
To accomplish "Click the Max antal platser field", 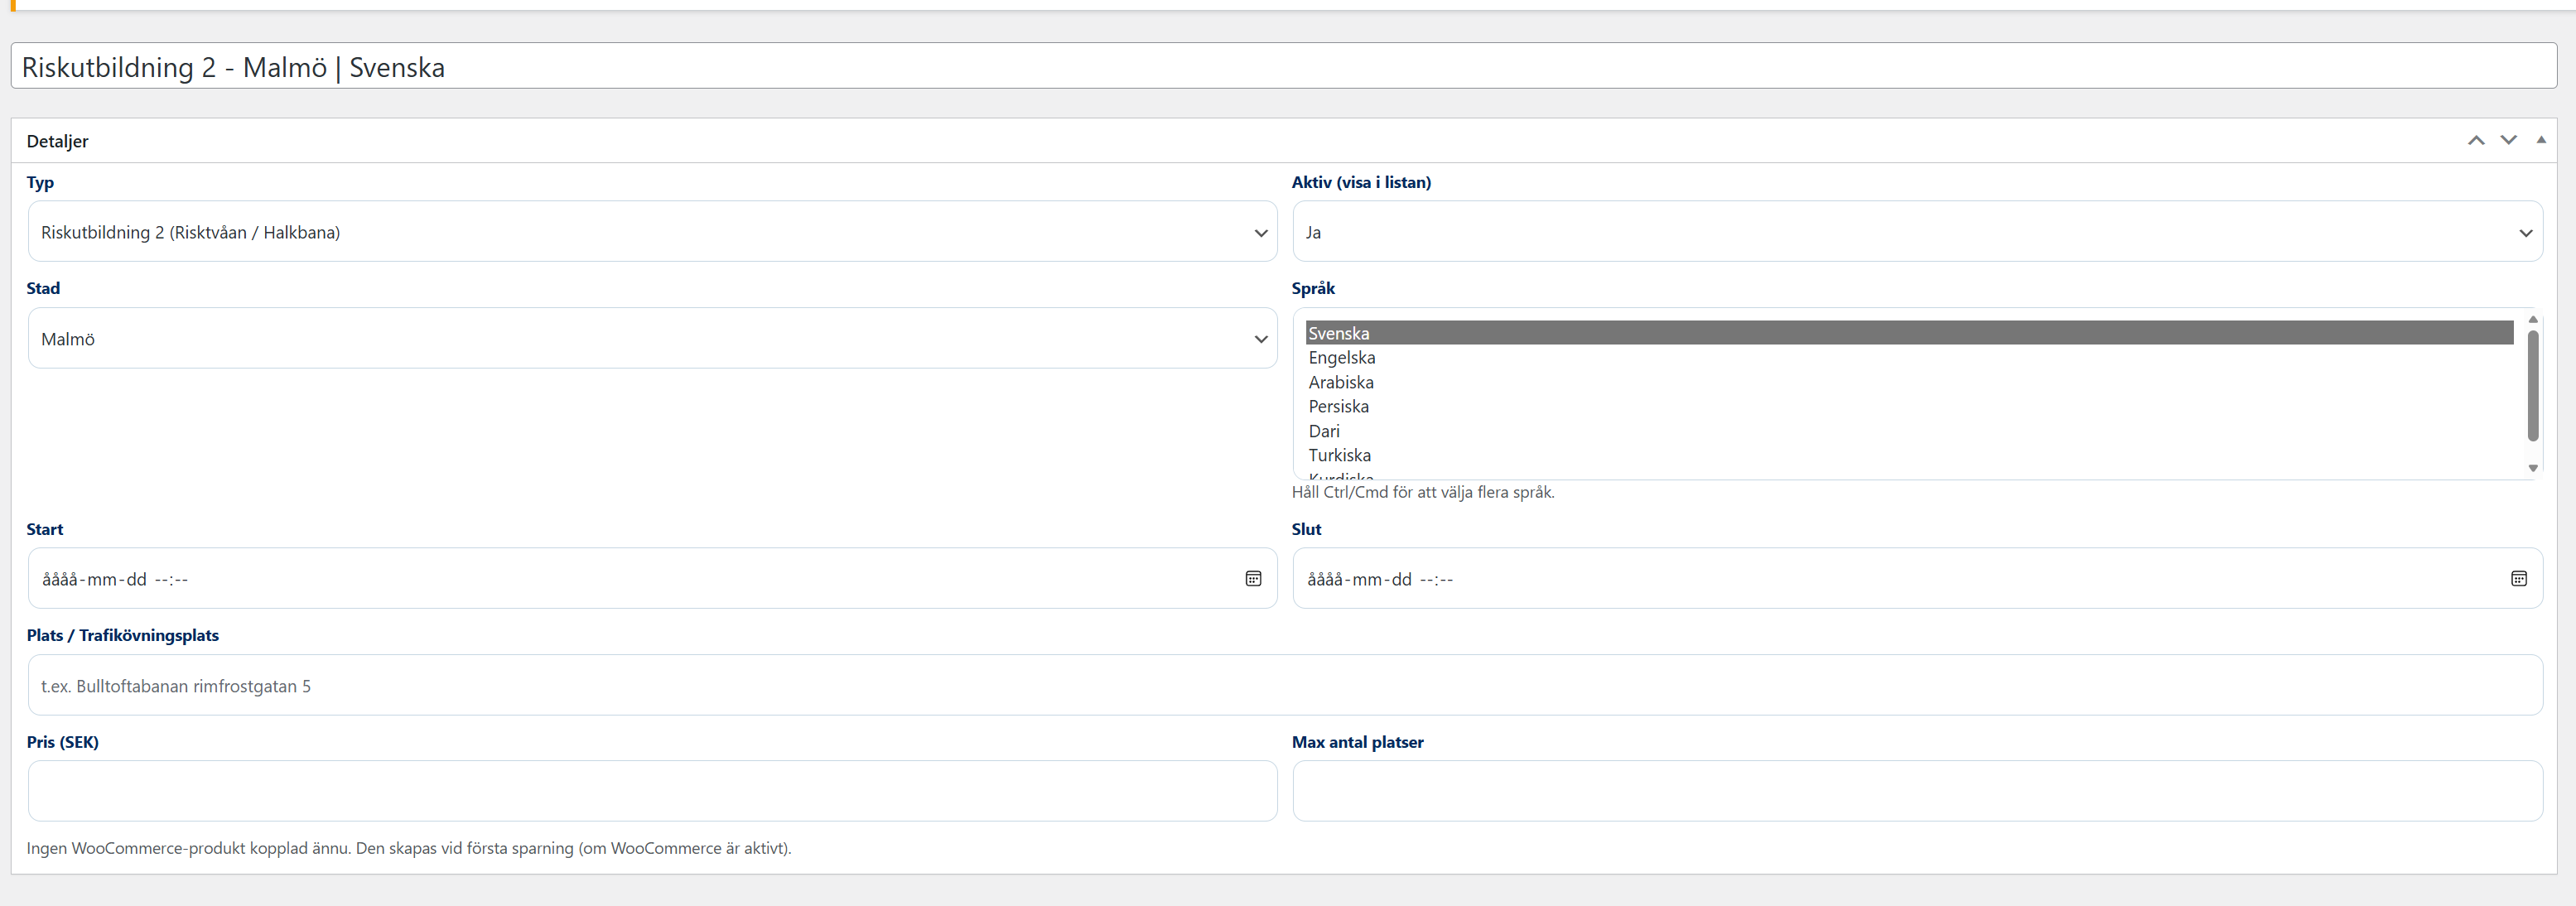I will pos(1917,791).
